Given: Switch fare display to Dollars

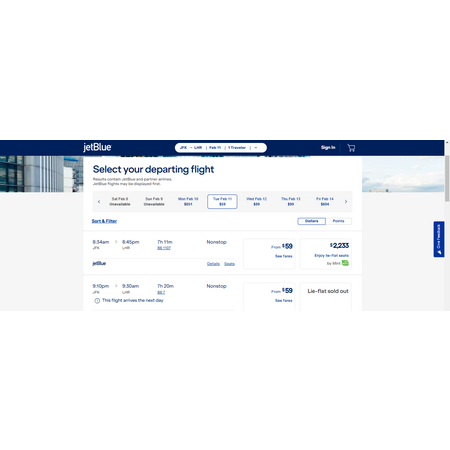Looking at the screenshot, I should point(312,221).
